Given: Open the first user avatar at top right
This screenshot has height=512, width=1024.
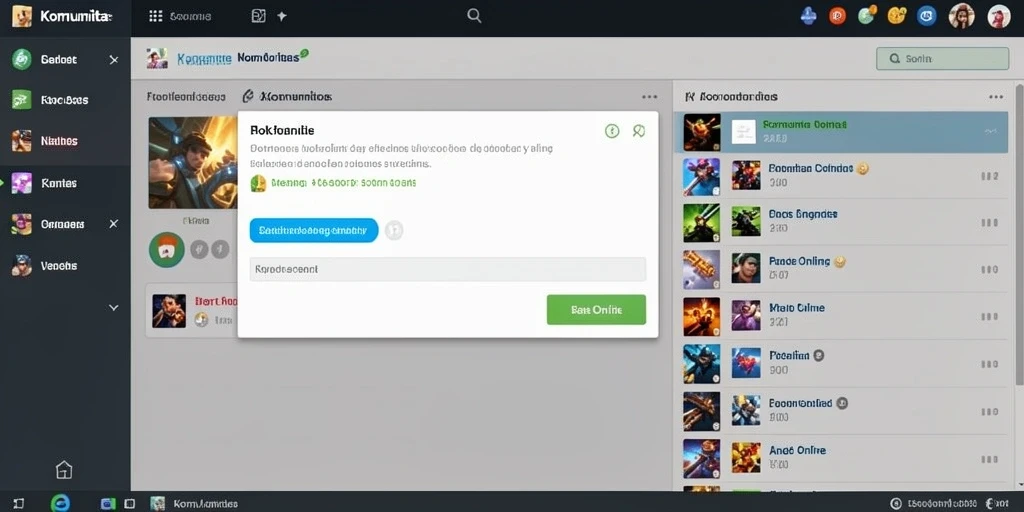Looking at the screenshot, I should tap(961, 16).
